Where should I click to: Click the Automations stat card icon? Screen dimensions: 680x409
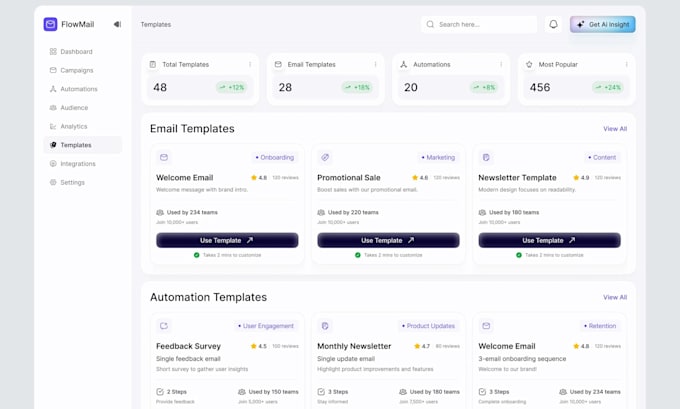(x=403, y=64)
